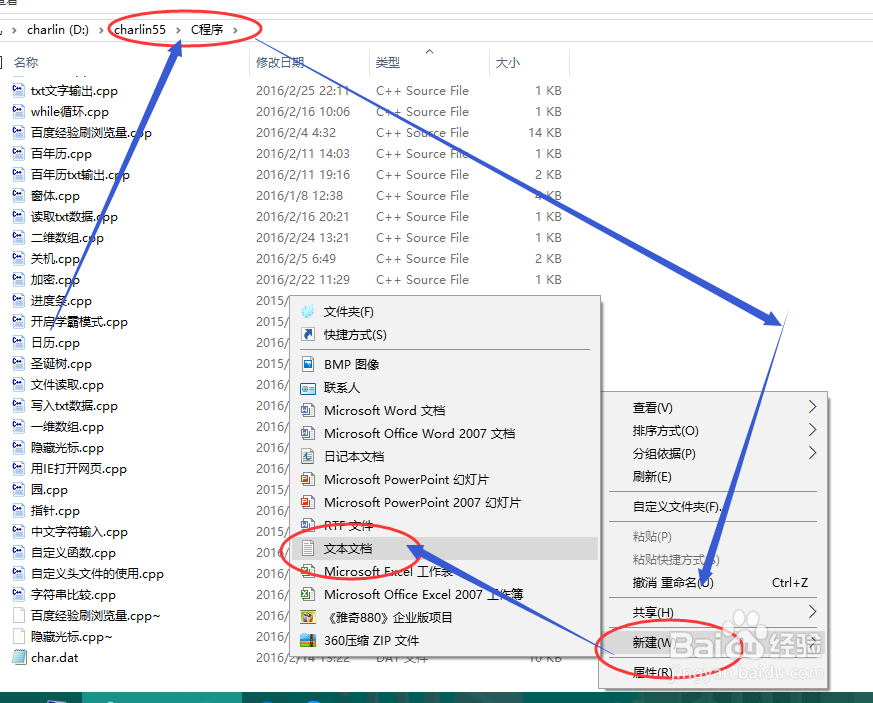
Task: Click the 园.cpp file icon
Action: (18, 489)
